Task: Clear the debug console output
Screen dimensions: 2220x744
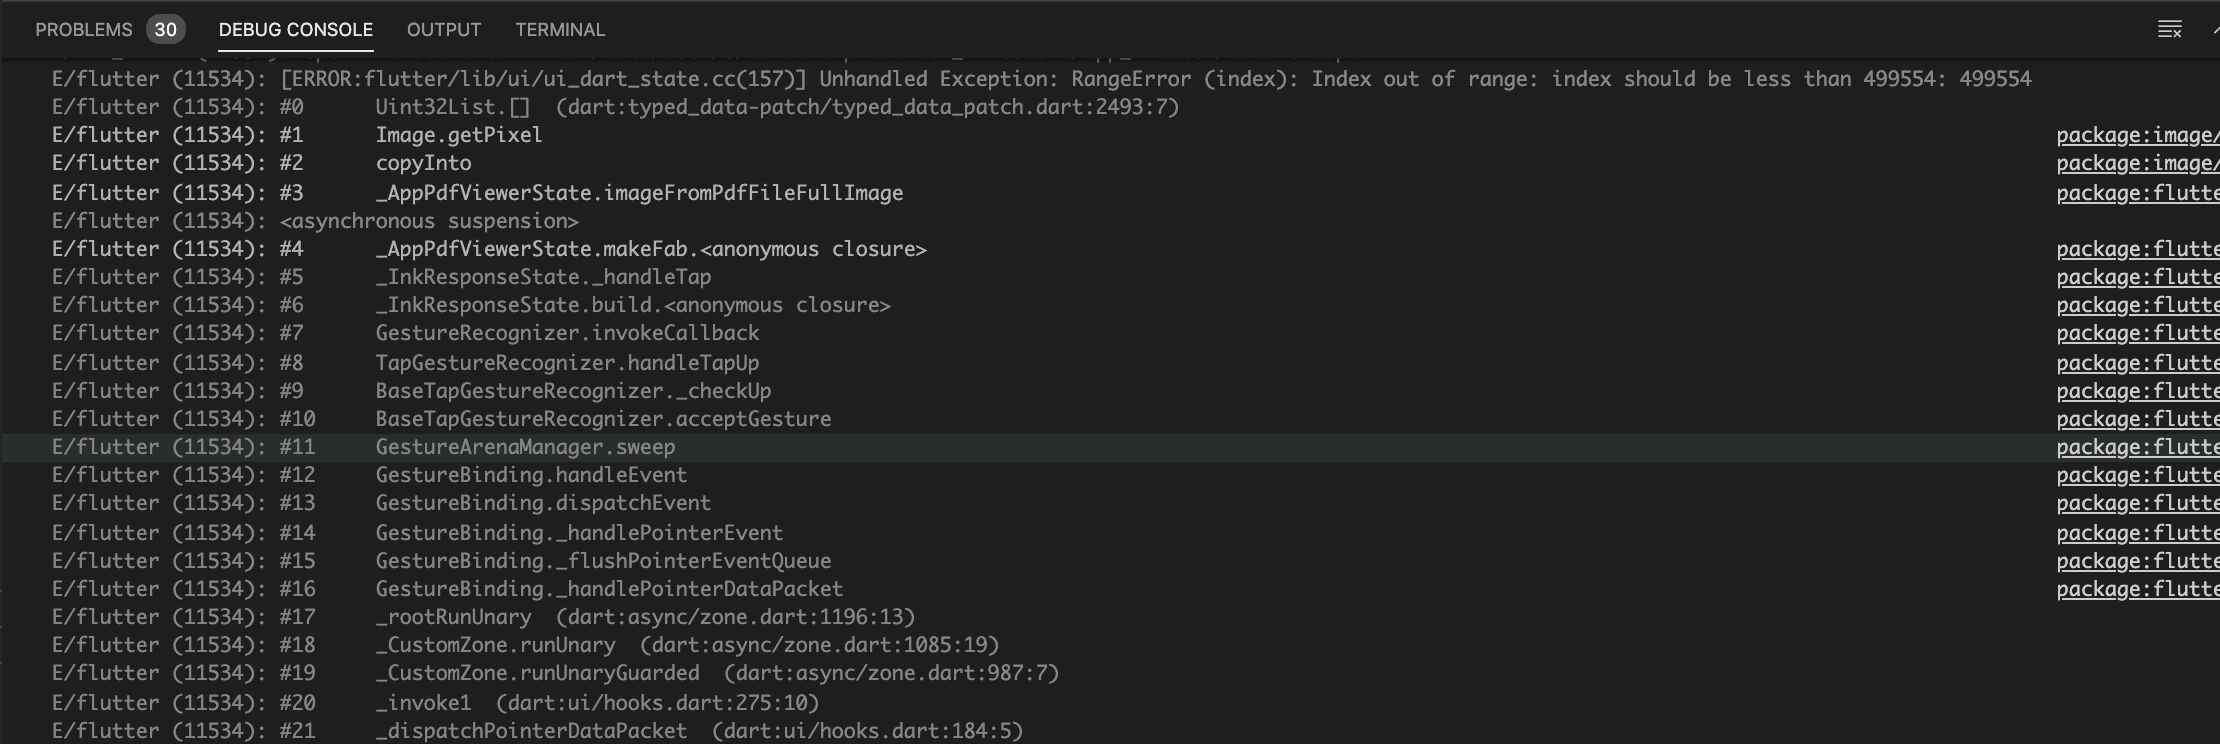Action: [2172, 29]
